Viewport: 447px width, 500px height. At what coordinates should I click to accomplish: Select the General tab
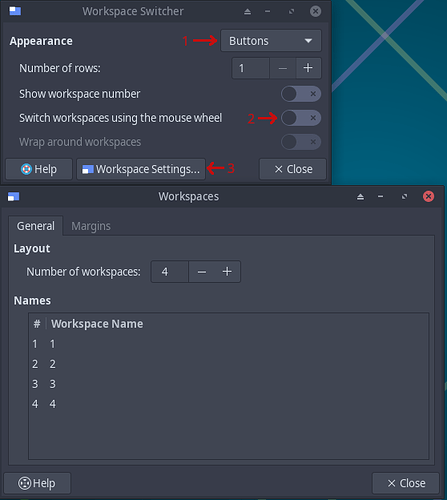click(36, 226)
